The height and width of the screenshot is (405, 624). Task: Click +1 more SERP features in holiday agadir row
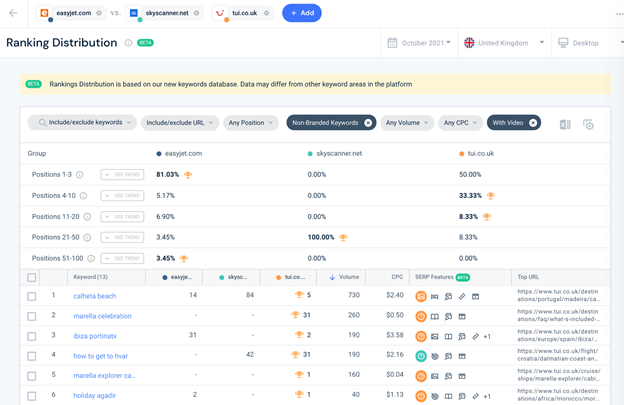pos(487,396)
